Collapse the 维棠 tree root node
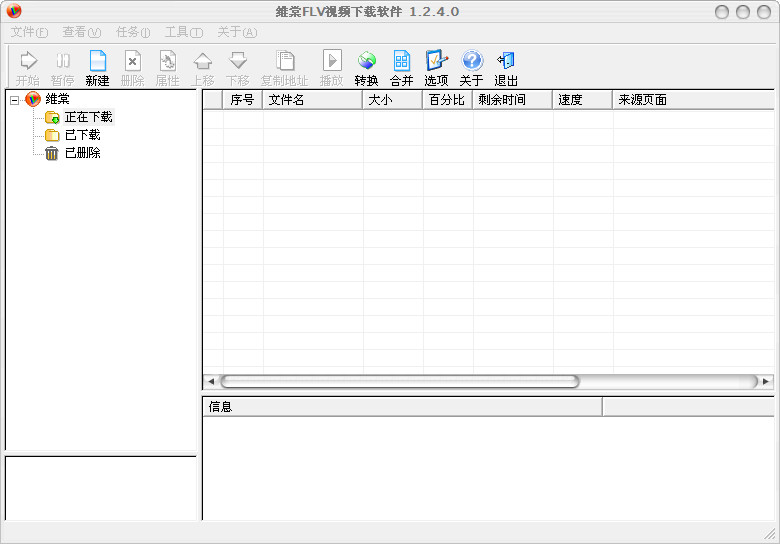The height and width of the screenshot is (544, 780). (14, 99)
